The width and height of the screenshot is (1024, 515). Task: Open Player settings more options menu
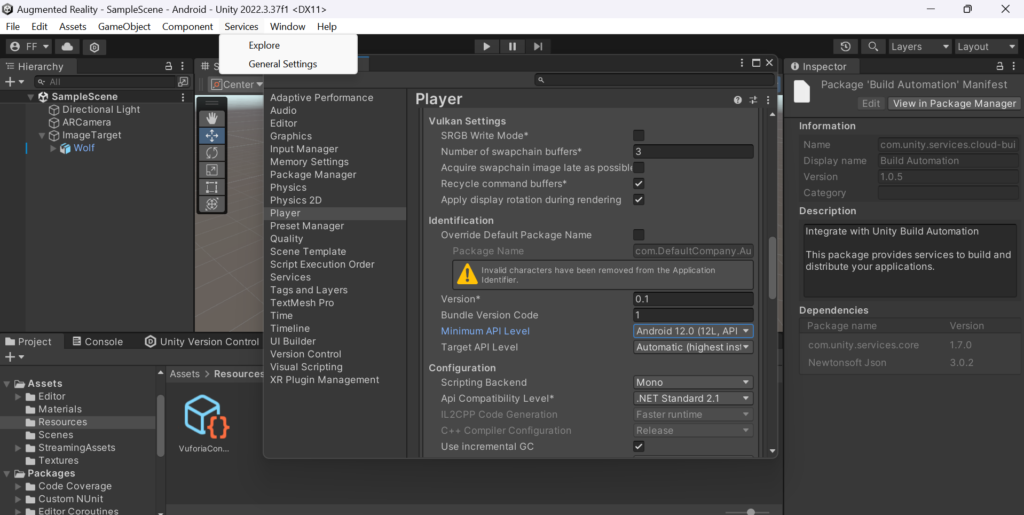(x=768, y=100)
